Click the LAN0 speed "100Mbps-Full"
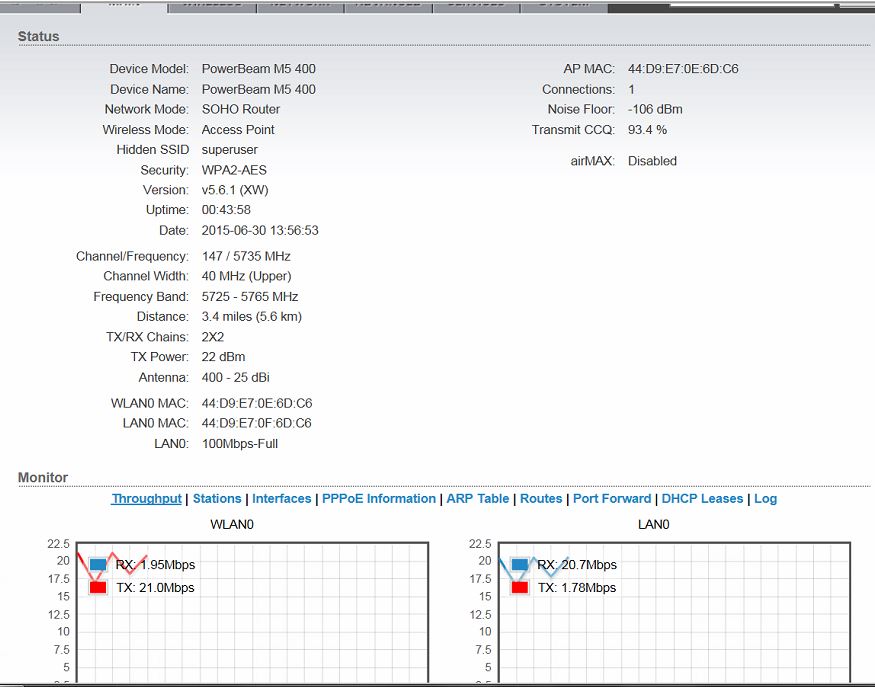Image resolution: width=875 pixels, height=687 pixels. (x=240, y=444)
